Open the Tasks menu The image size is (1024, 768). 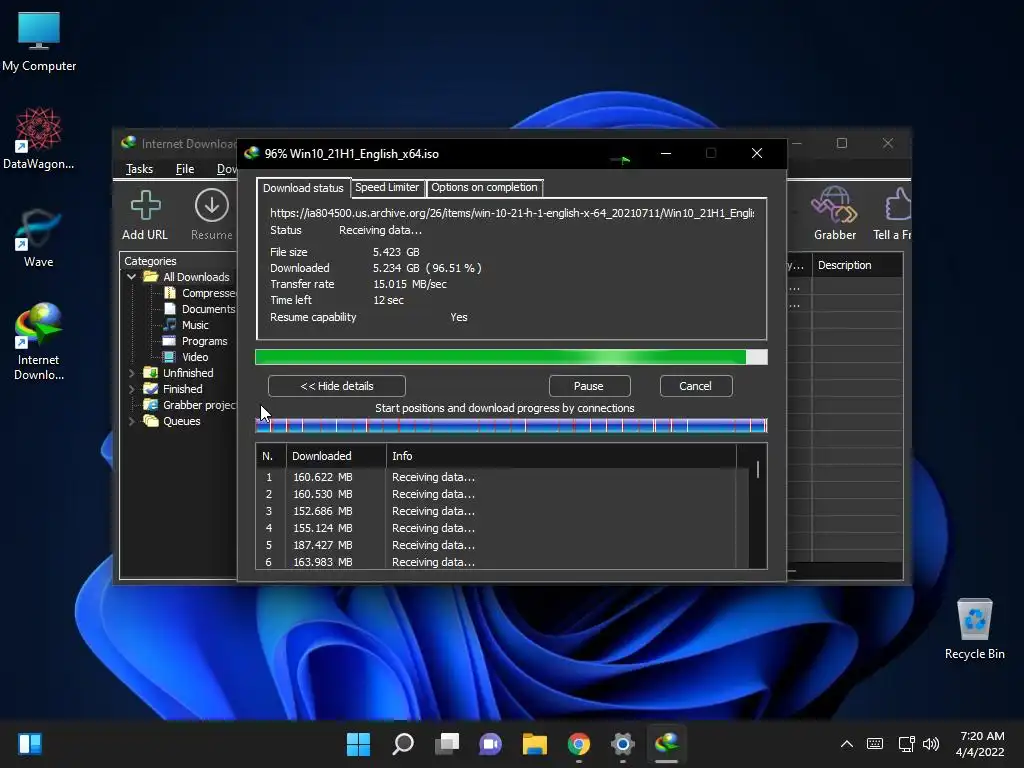139,168
